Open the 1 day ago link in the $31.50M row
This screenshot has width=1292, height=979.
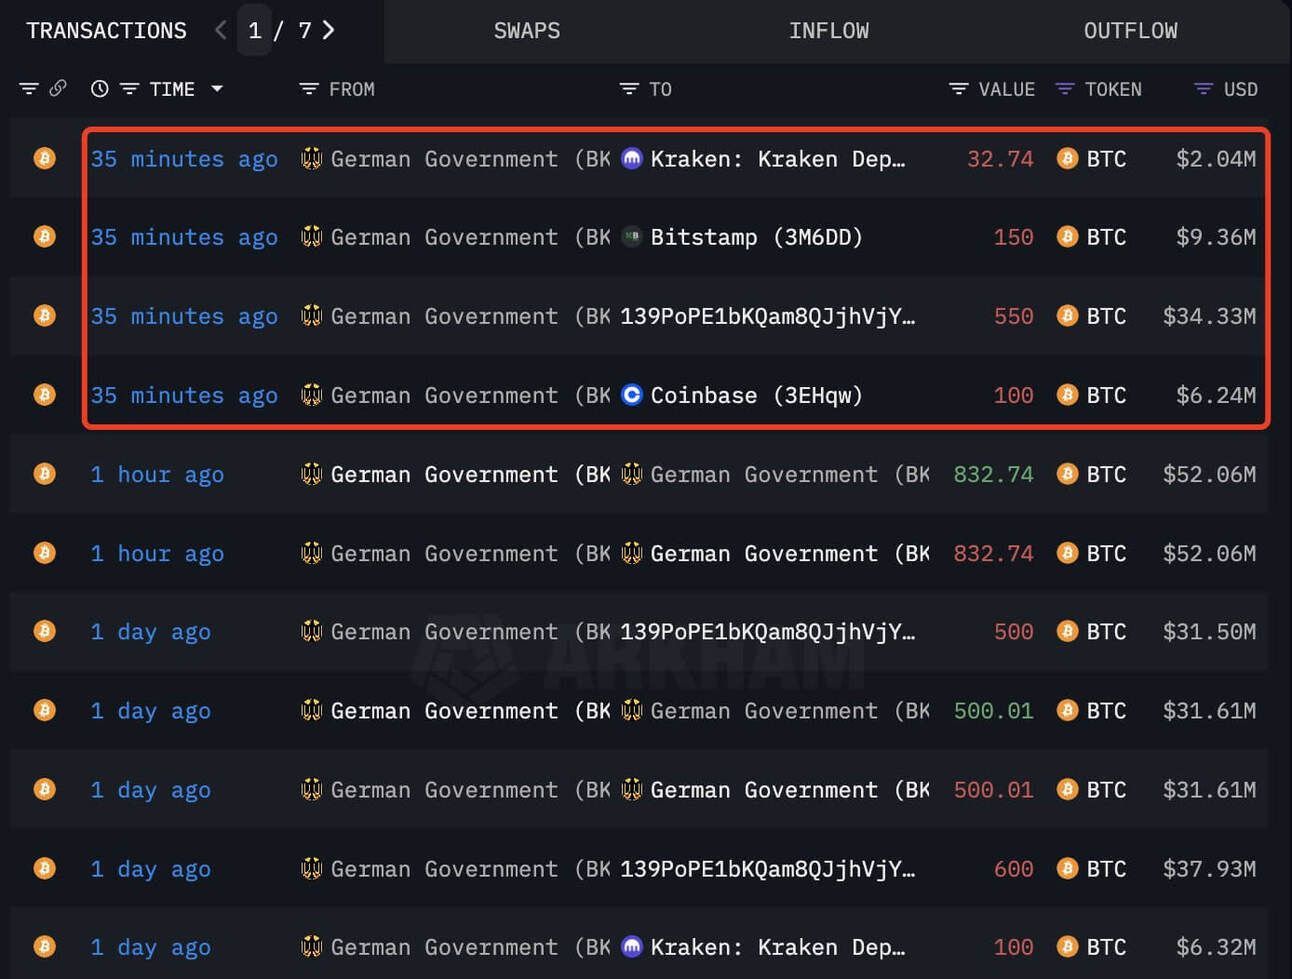tap(150, 631)
